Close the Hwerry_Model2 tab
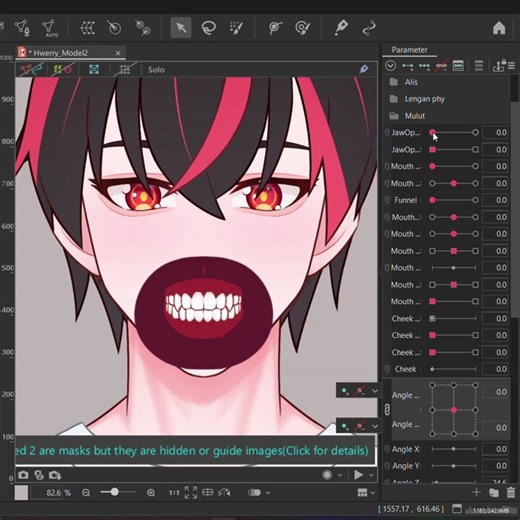Screen dimensions: 520x520 click(x=118, y=53)
